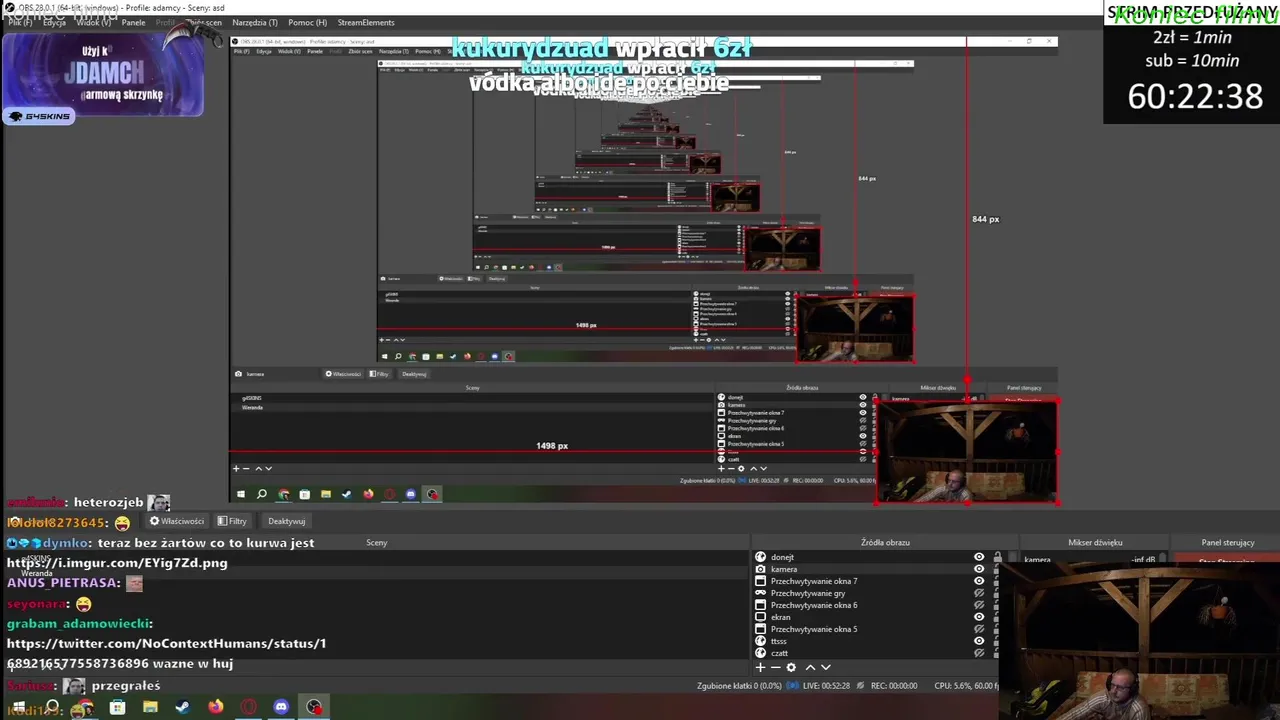Click the selected kamera box in preview
Viewport: 1280px width, 720px height.
click(x=967, y=452)
